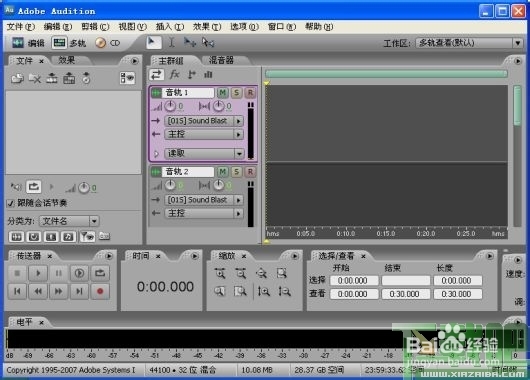Toggle 跟随会话节奏 checkbox
530x380 pixels.
coord(11,203)
